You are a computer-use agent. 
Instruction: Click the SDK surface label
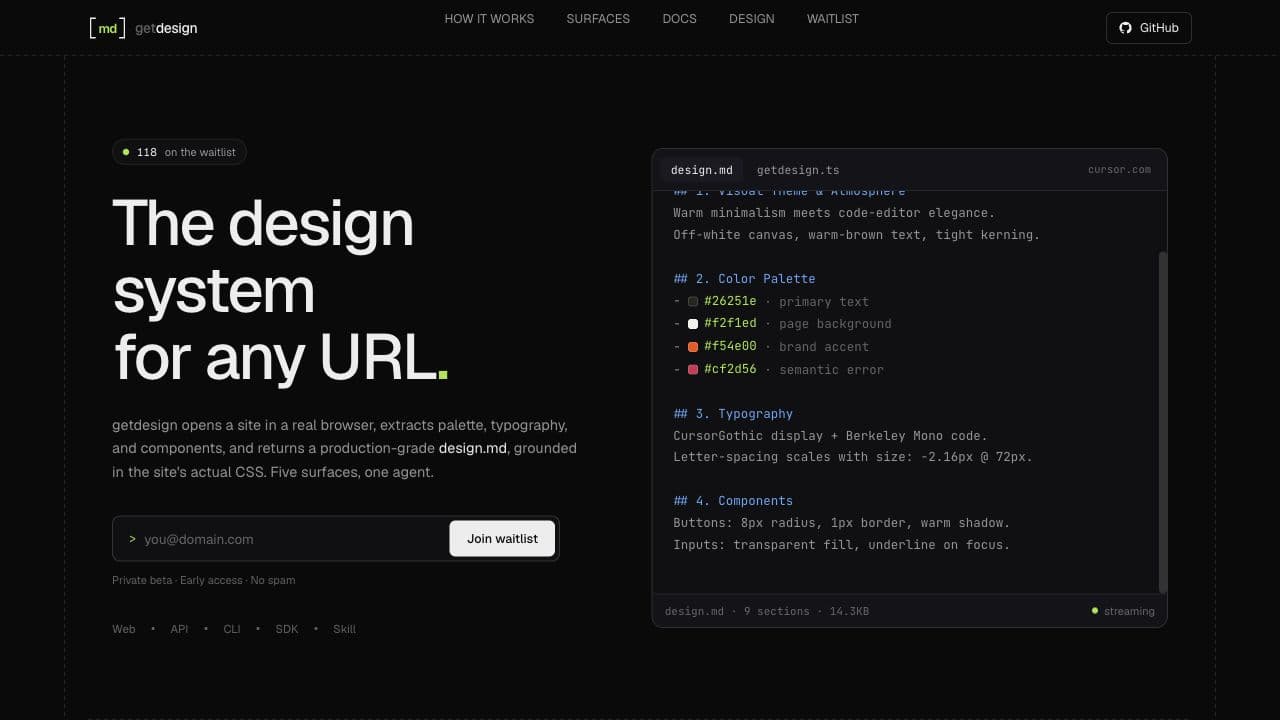[x=287, y=629]
